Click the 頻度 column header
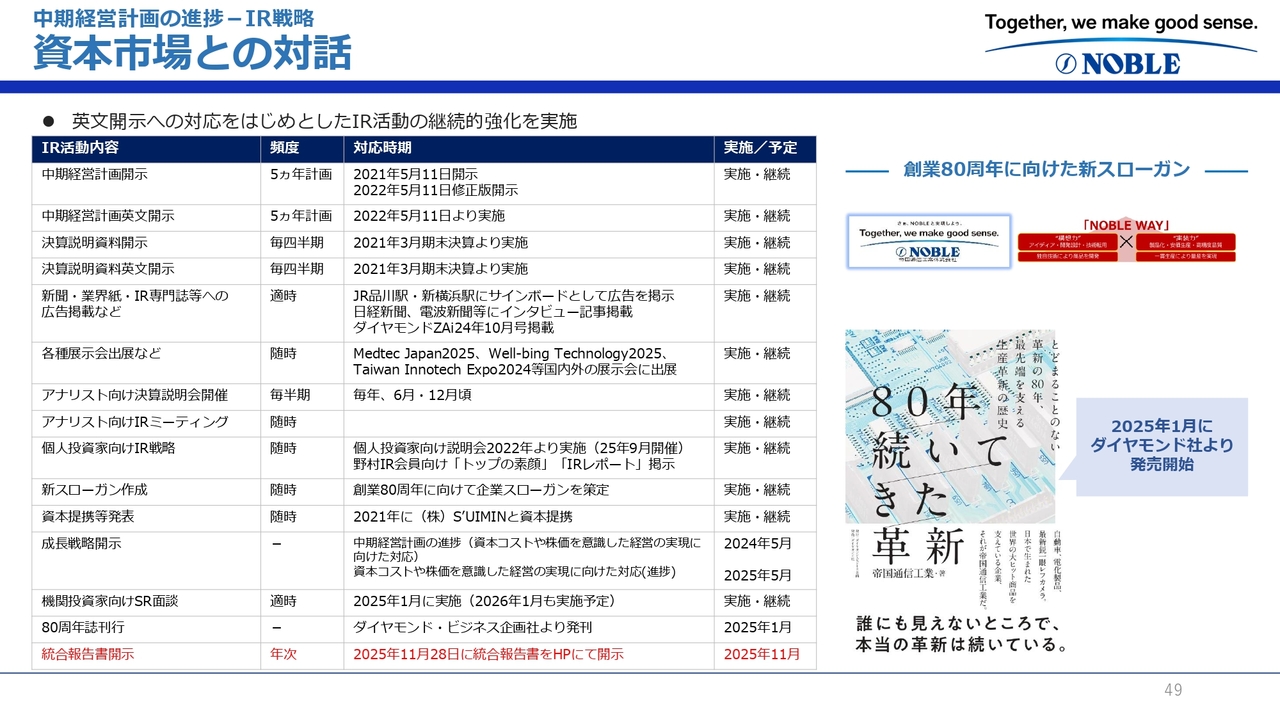 [285, 148]
